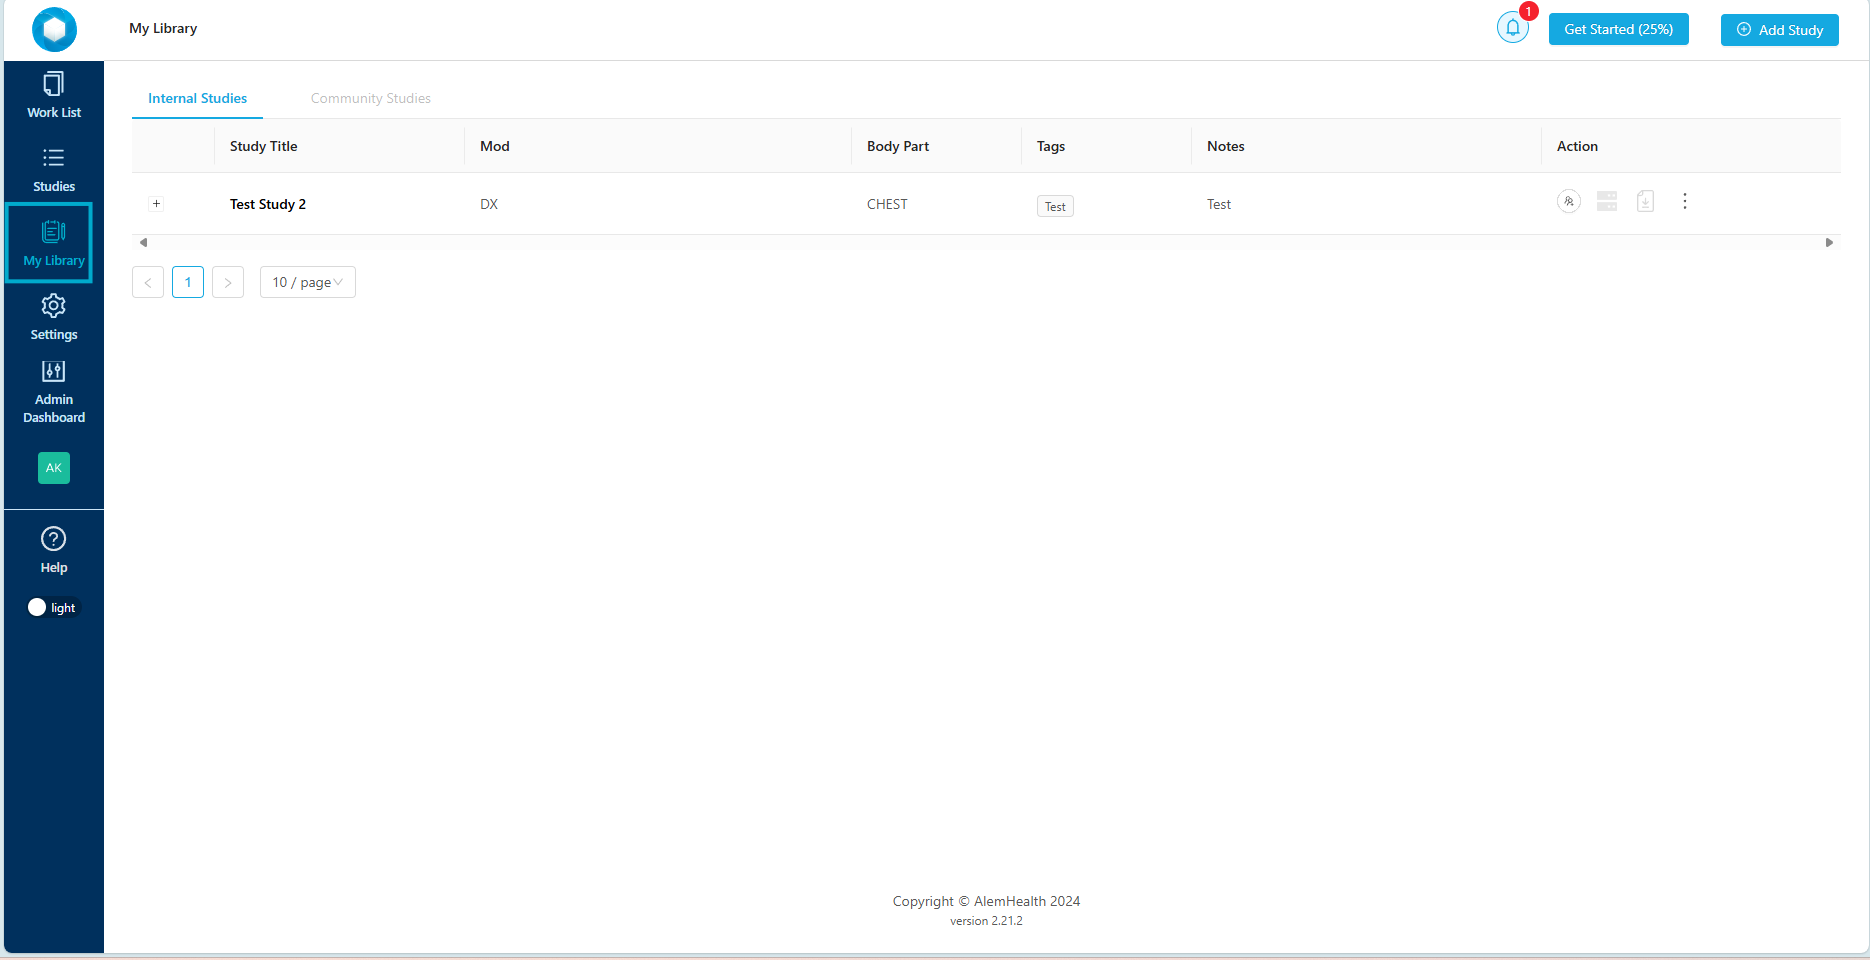Click the Tags column header
Viewport: 1870px width, 960px height.
(1051, 146)
